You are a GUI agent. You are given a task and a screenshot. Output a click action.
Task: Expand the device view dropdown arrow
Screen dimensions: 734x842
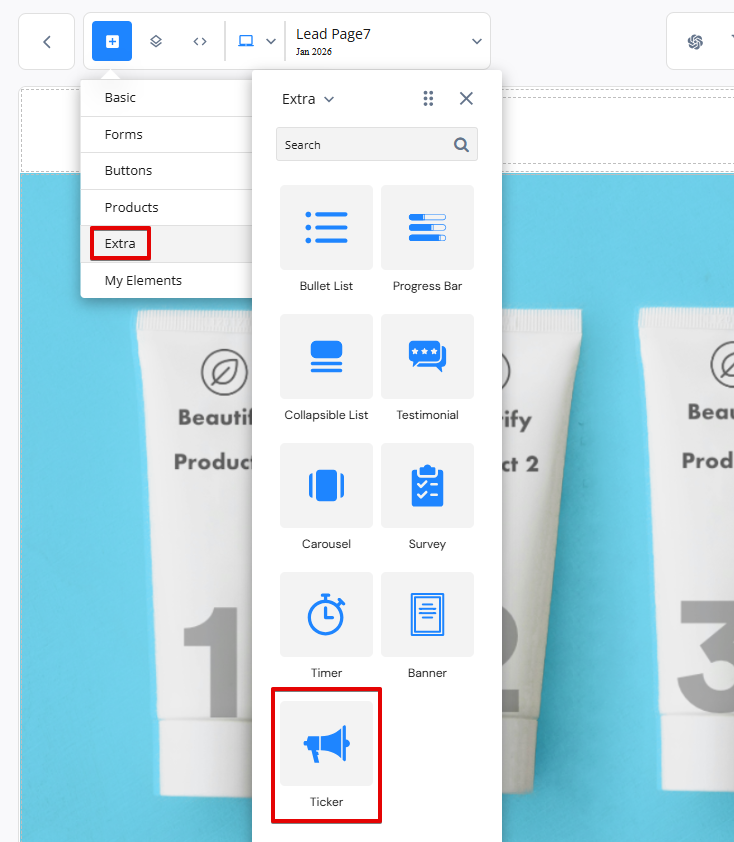[x=270, y=42]
